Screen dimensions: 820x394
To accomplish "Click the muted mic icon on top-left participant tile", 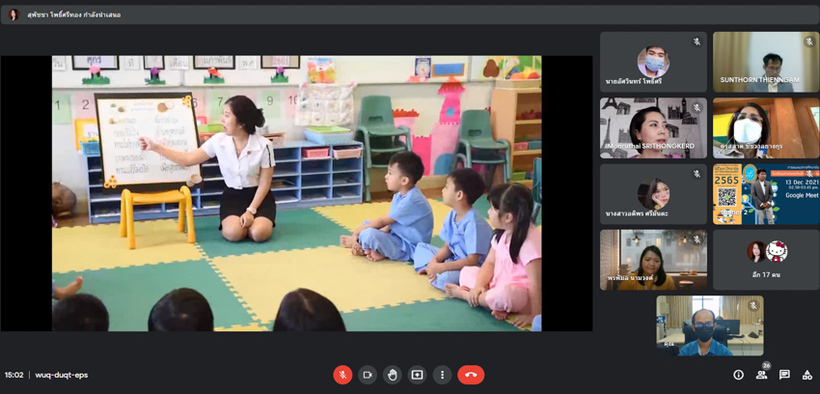I will [x=697, y=41].
